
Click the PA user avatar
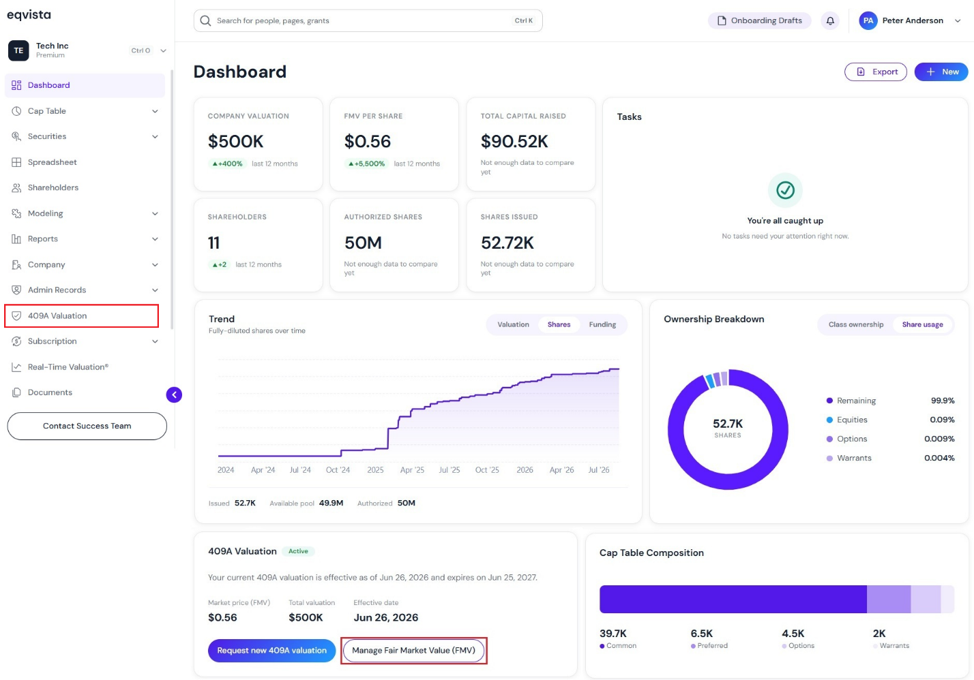click(x=868, y=20)
